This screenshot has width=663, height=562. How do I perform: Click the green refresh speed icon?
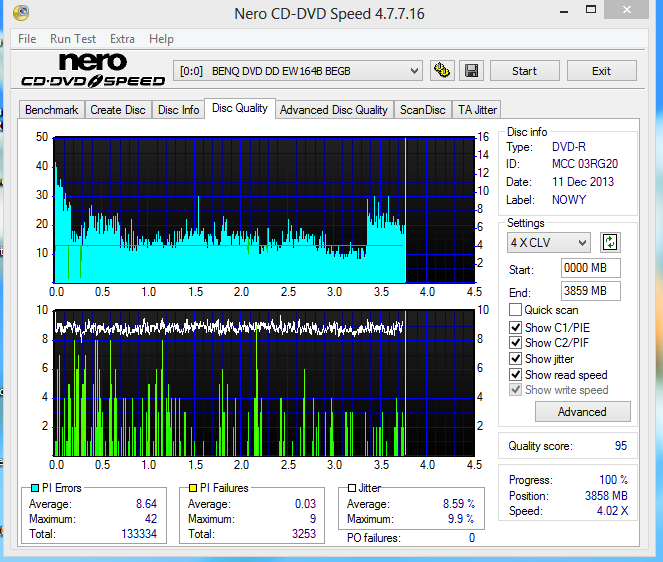[610, 242]
